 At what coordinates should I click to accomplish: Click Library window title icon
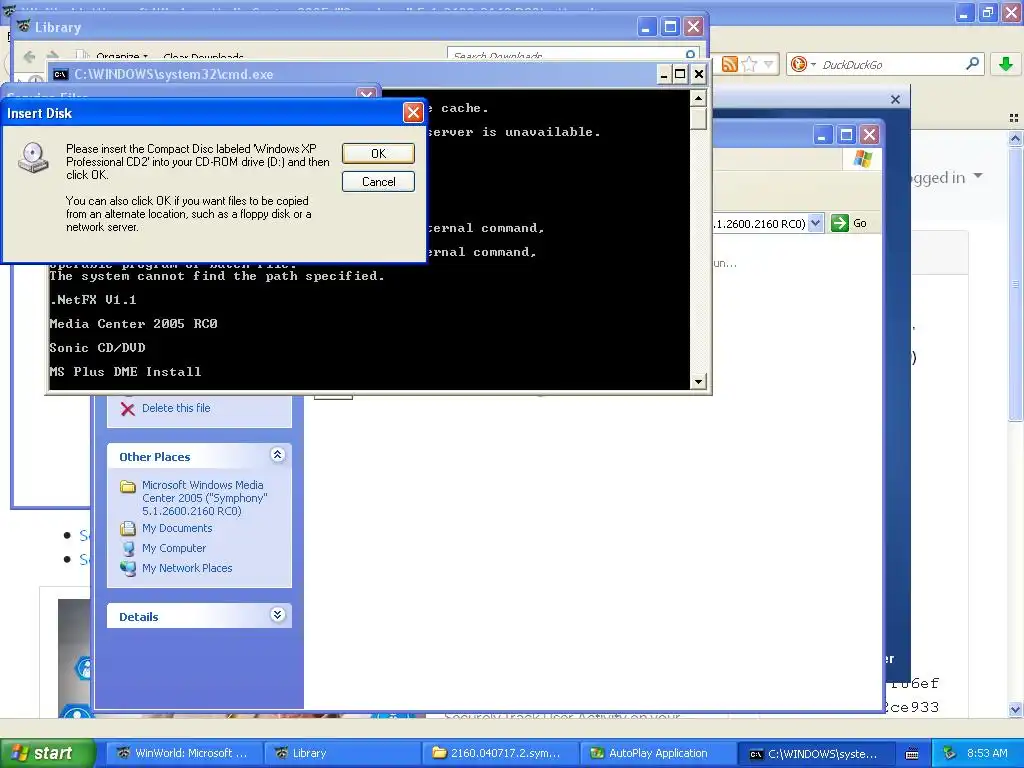click(x=24, y=27)
